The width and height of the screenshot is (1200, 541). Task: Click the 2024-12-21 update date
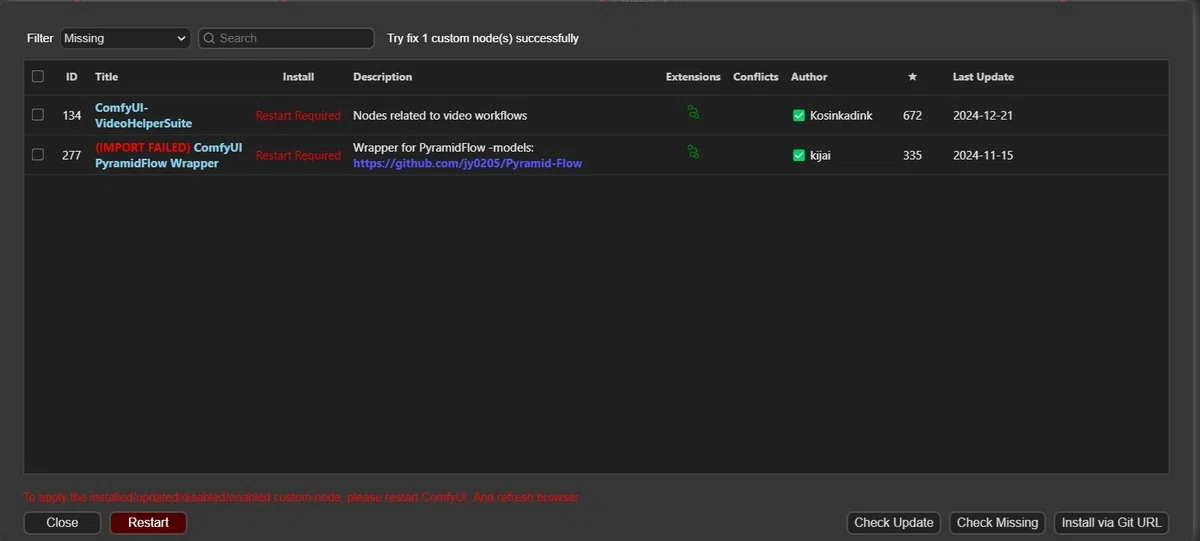pyautogui.click(x=983, y=115)
